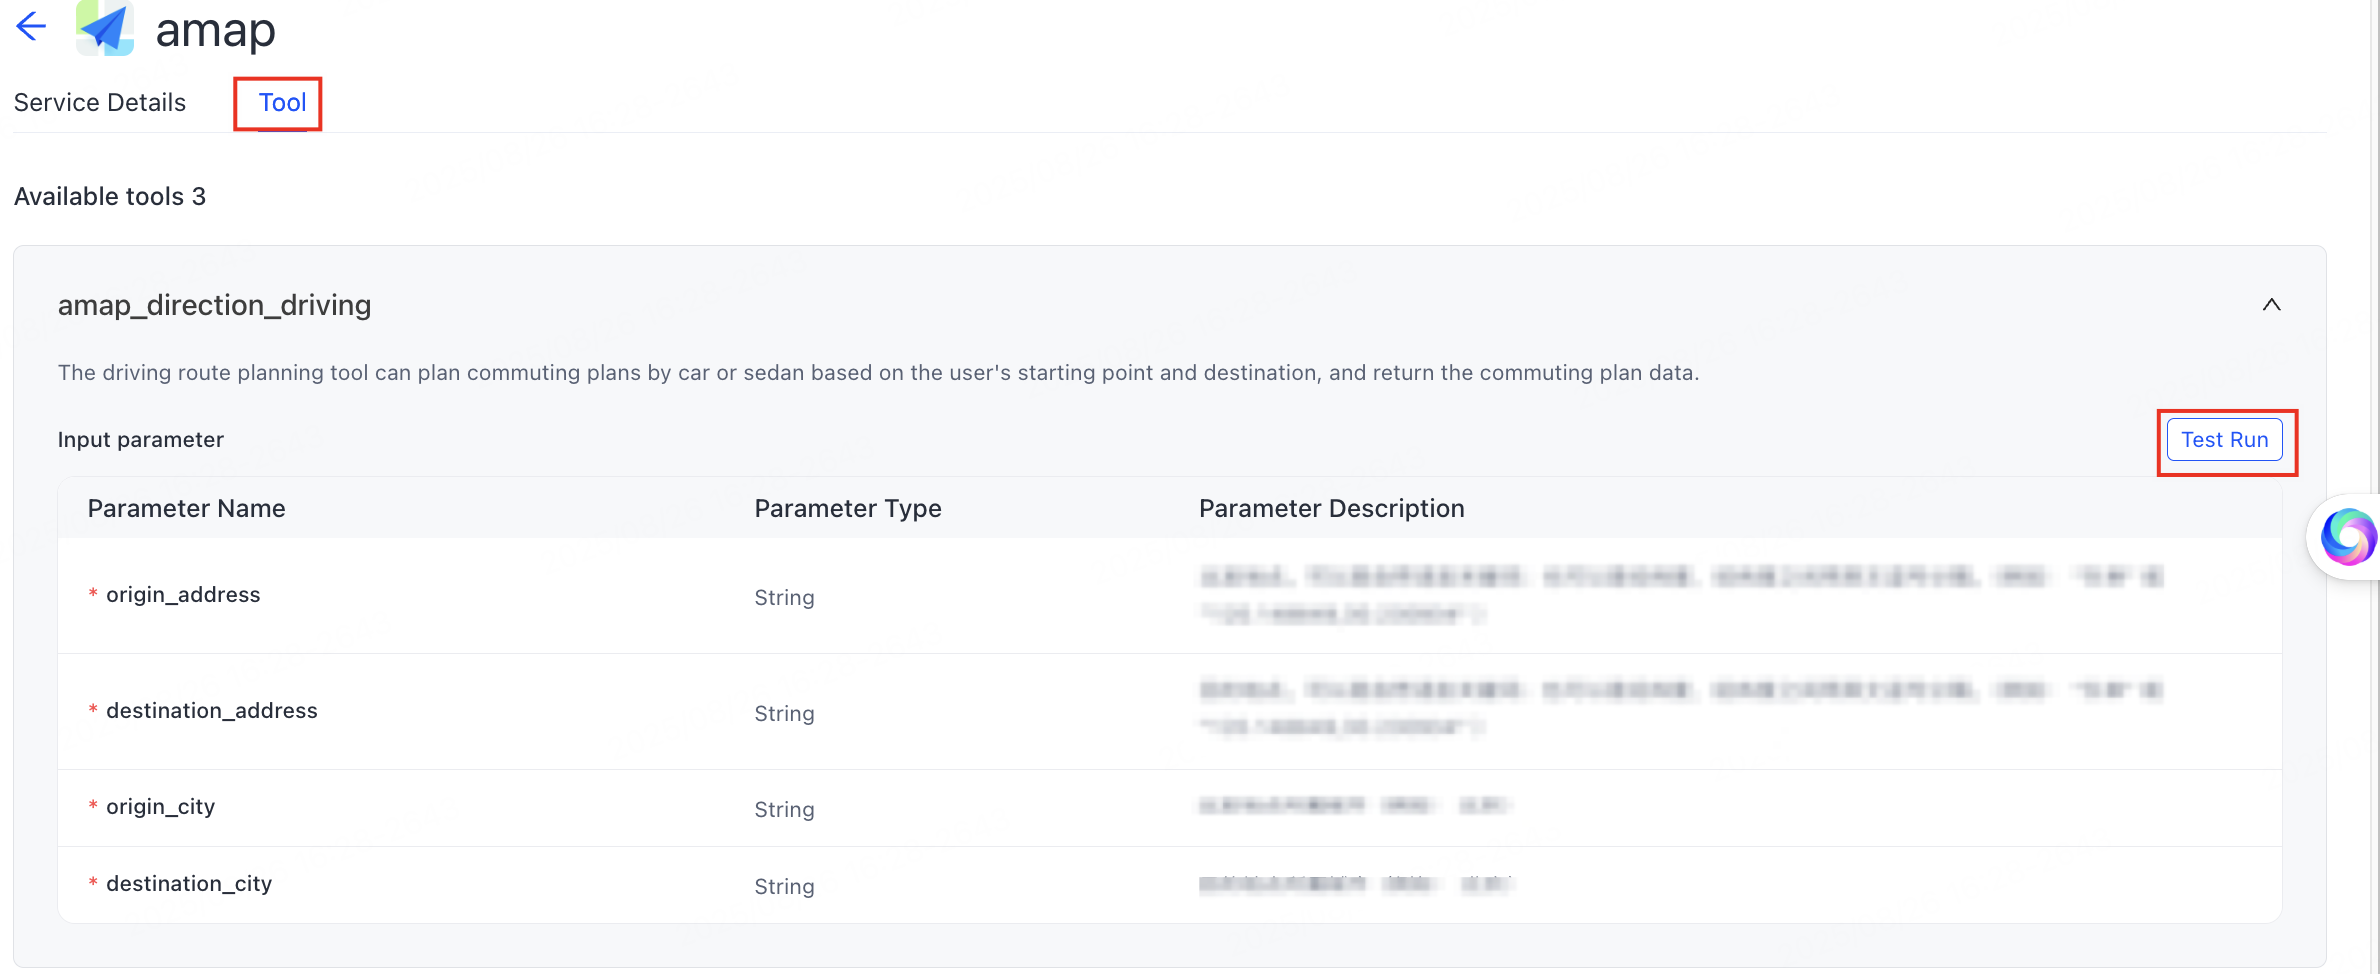2380x974 pixels.
Task: Select the Tool tab
Action: point(282,103)
